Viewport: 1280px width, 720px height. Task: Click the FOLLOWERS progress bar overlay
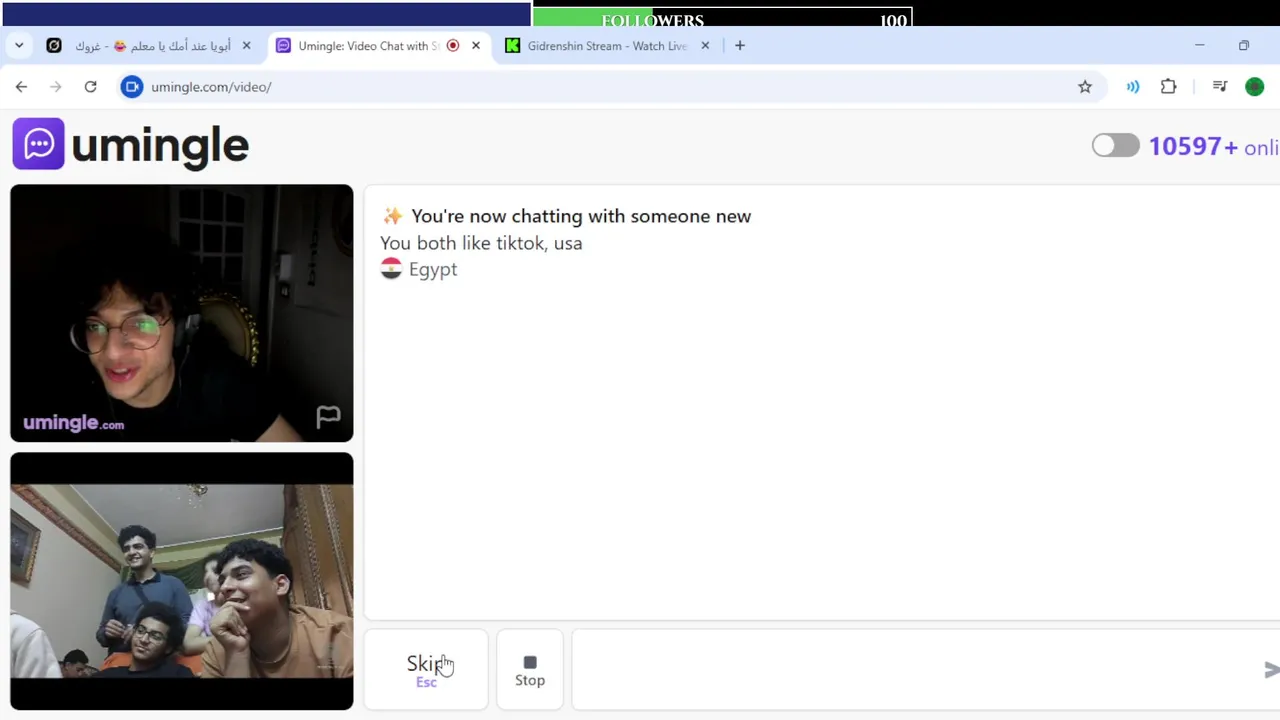coord(722,18)
